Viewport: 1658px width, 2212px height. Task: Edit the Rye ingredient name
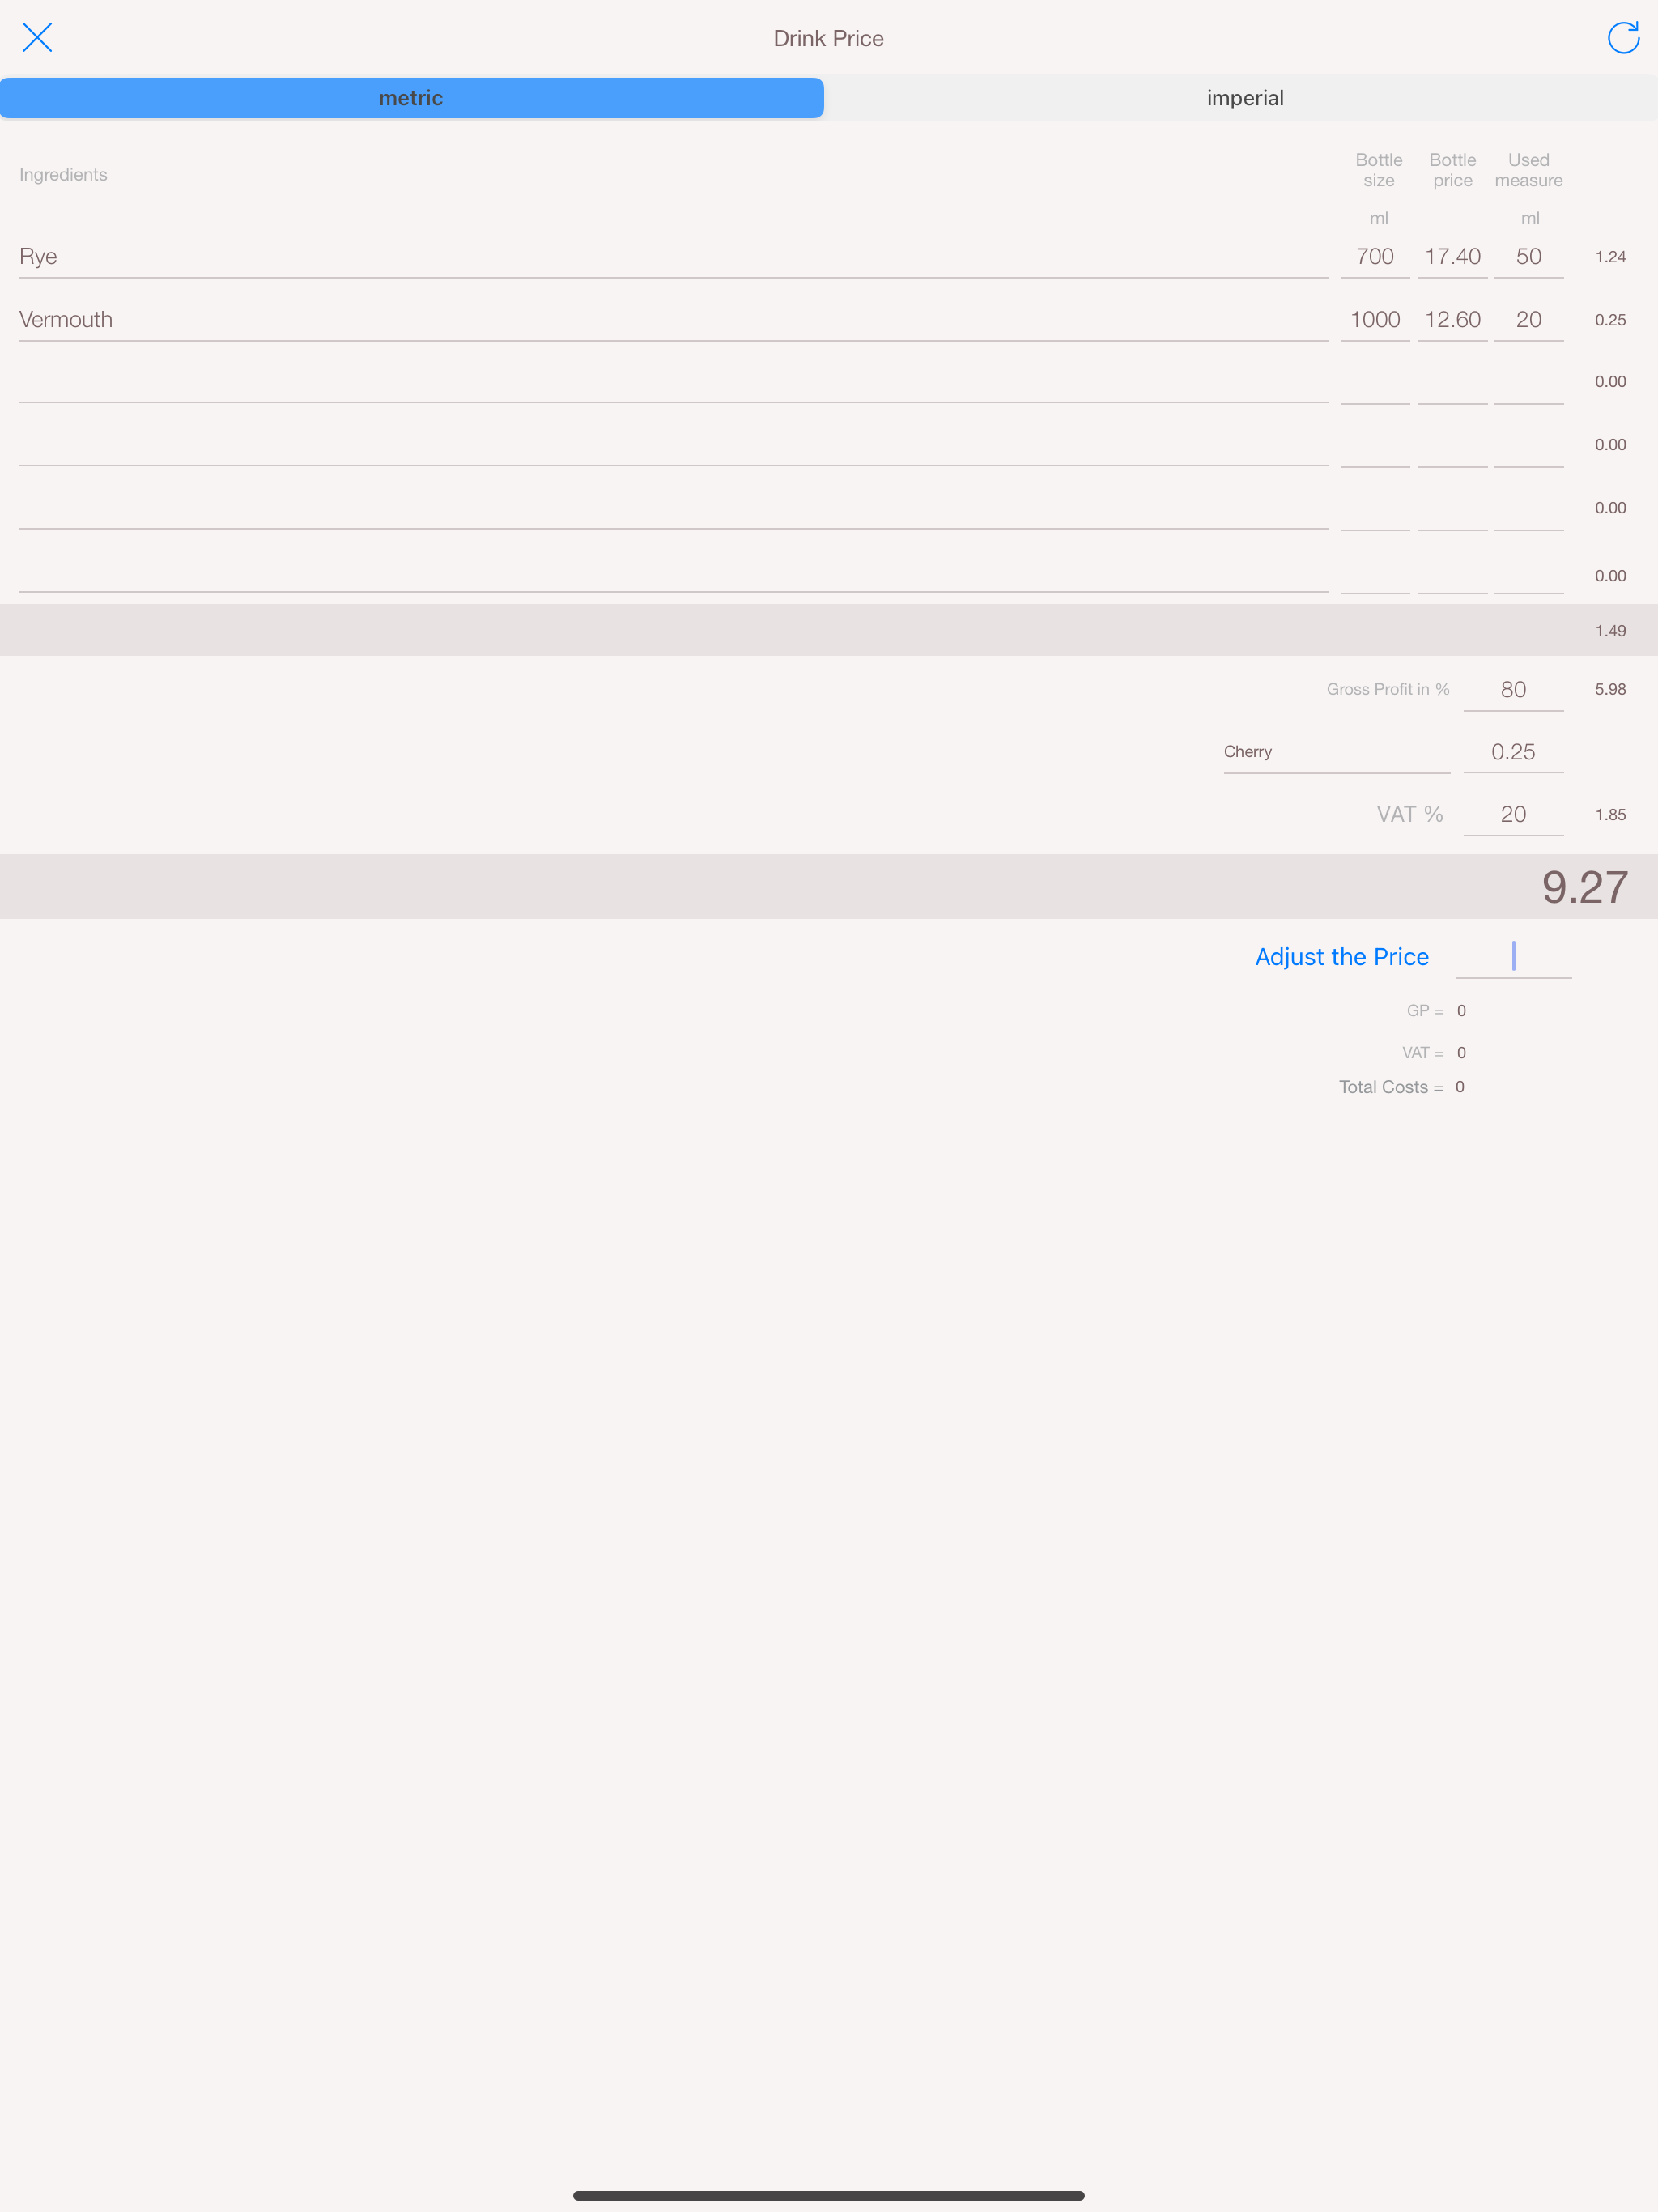pos(673,257)
